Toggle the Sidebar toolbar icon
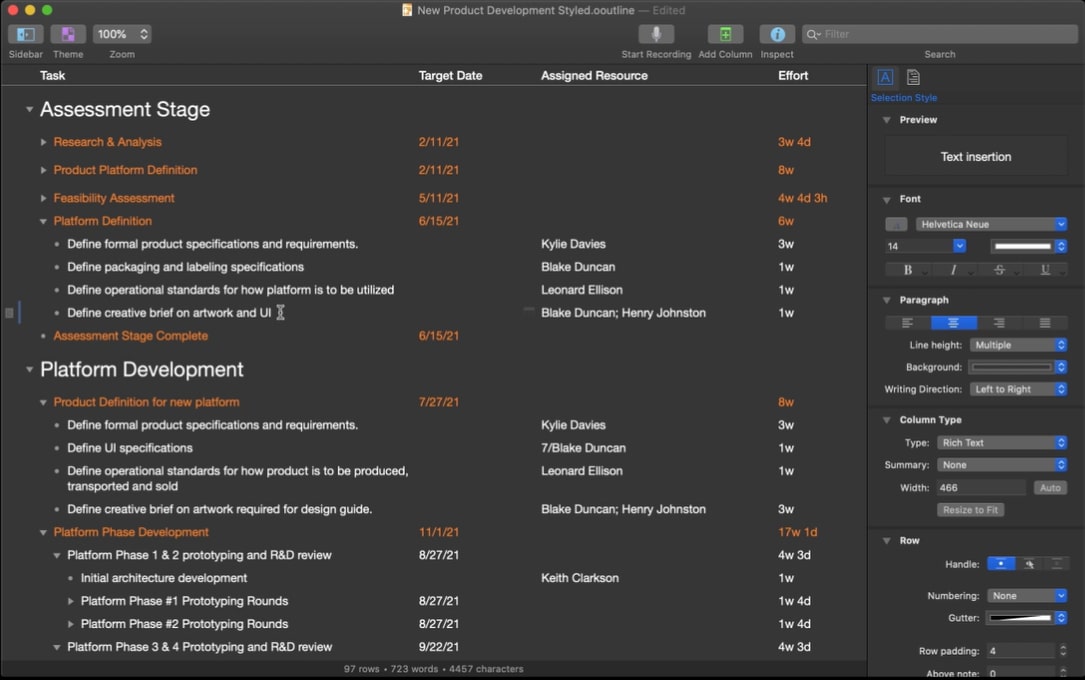The image size is (1085, 680). pos(26,34)
